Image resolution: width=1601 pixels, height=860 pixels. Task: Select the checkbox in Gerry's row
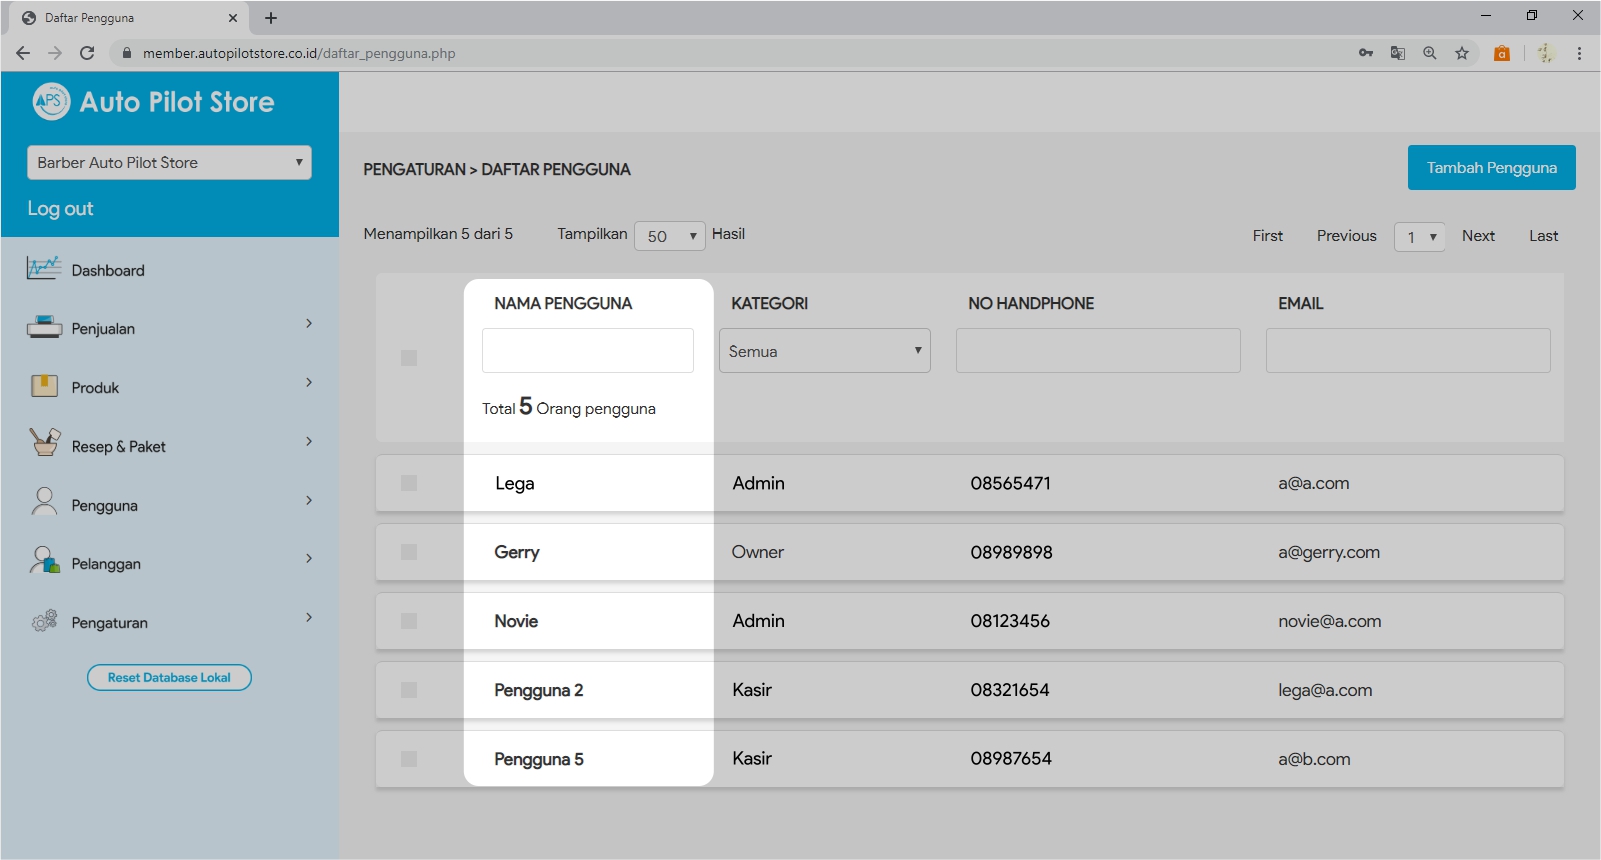tap(409, 552)
